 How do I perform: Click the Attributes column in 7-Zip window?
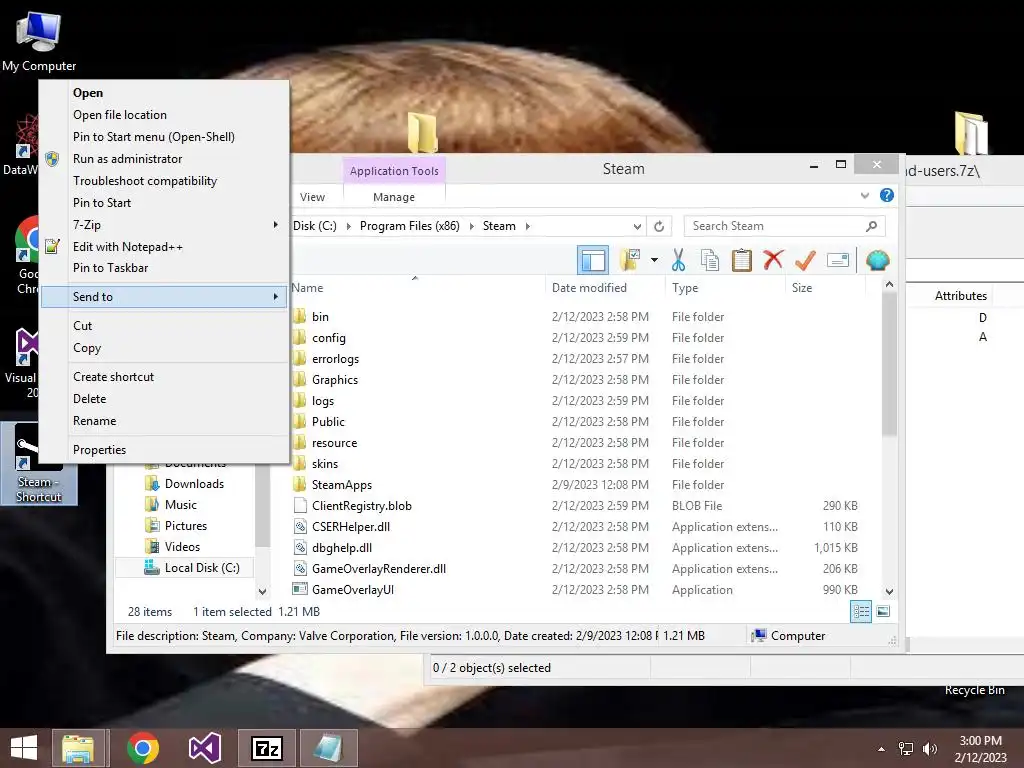[960, 296]
